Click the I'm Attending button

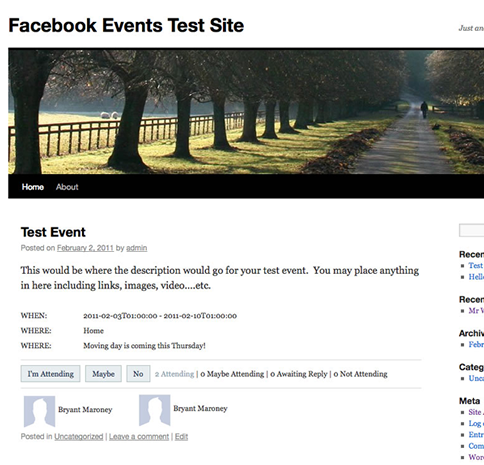[x=50, y=374]
